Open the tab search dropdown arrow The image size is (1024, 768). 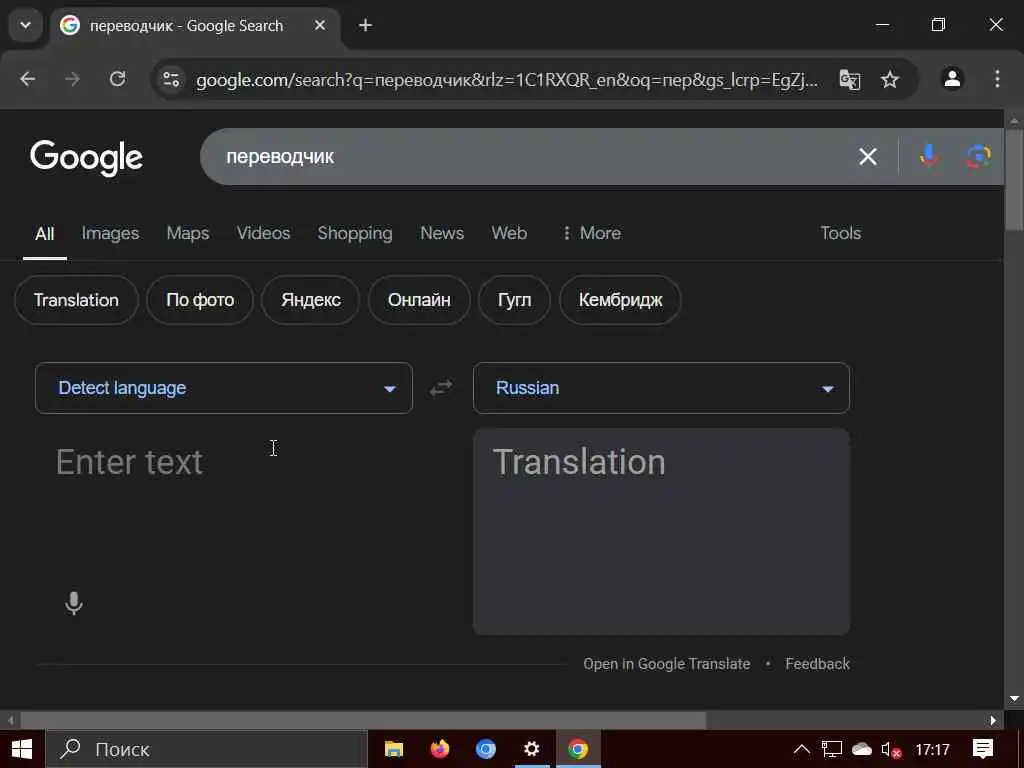pos(25,25)
